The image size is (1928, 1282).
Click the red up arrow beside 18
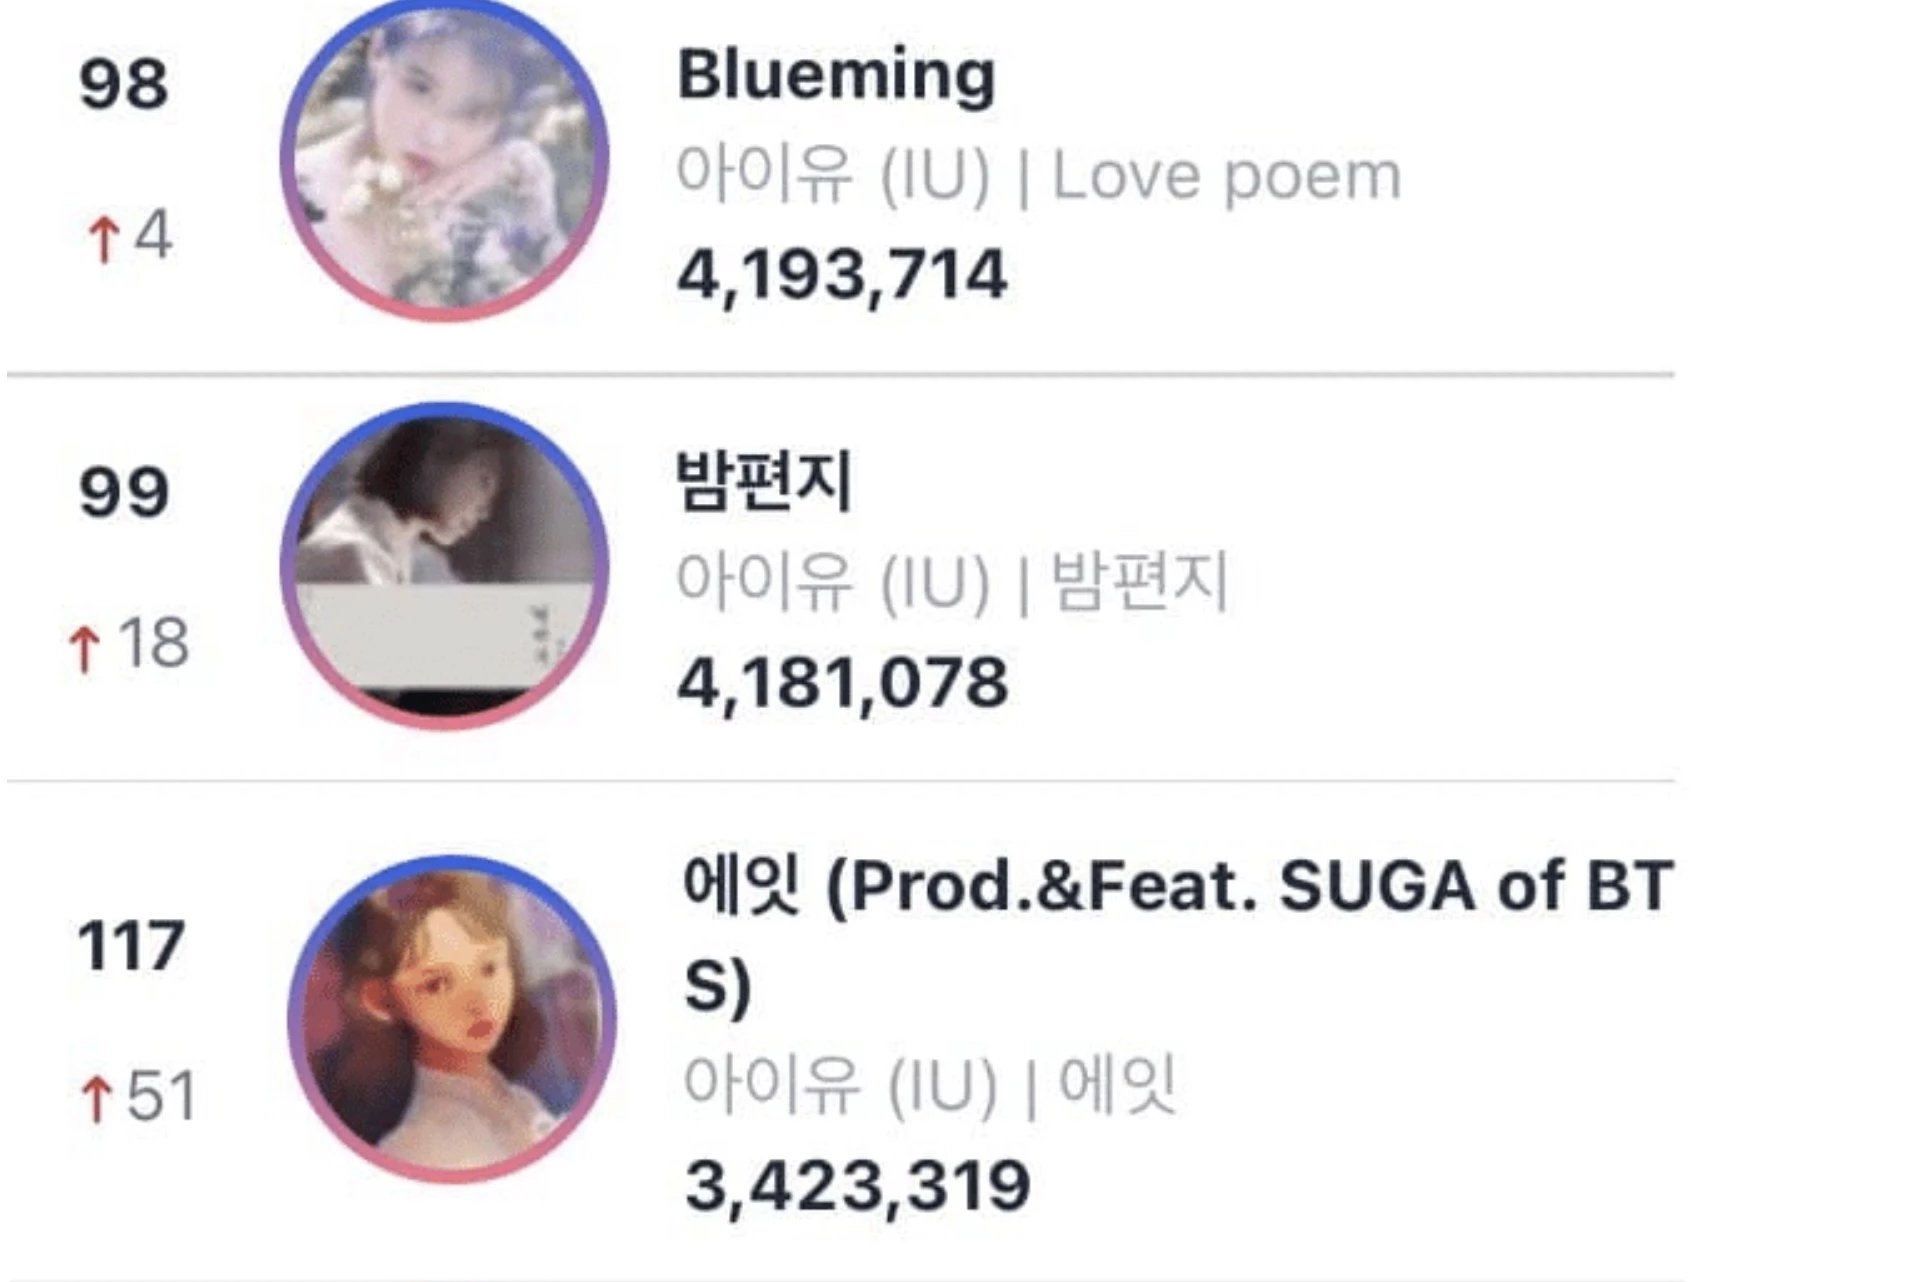click(85, 647)
